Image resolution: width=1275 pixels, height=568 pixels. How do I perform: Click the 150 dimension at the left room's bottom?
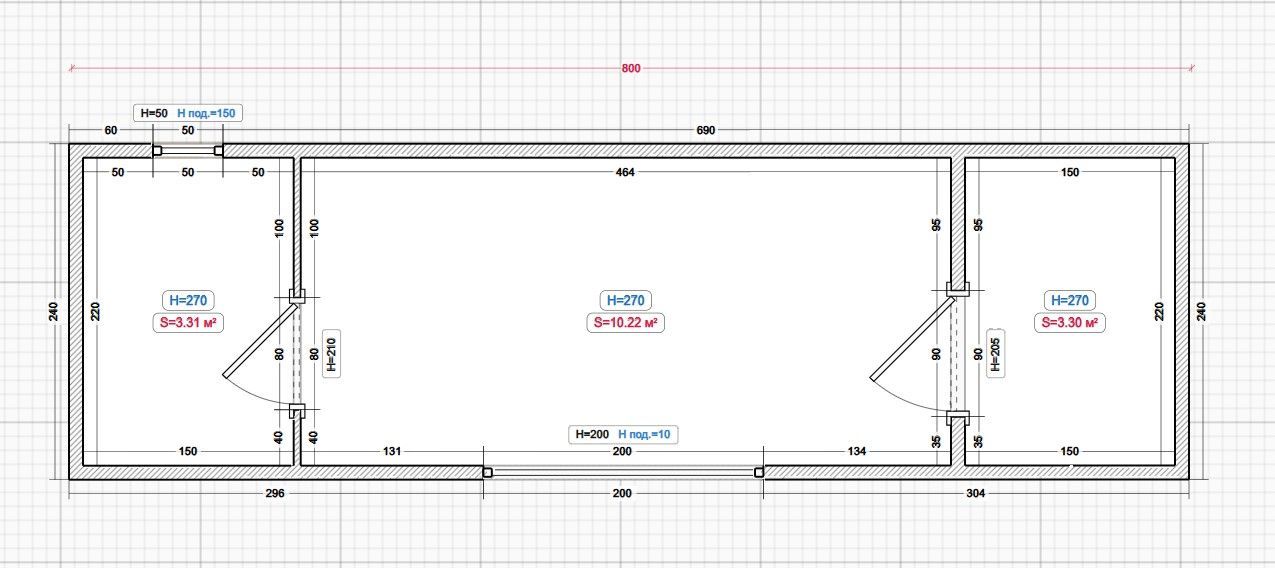187,452
